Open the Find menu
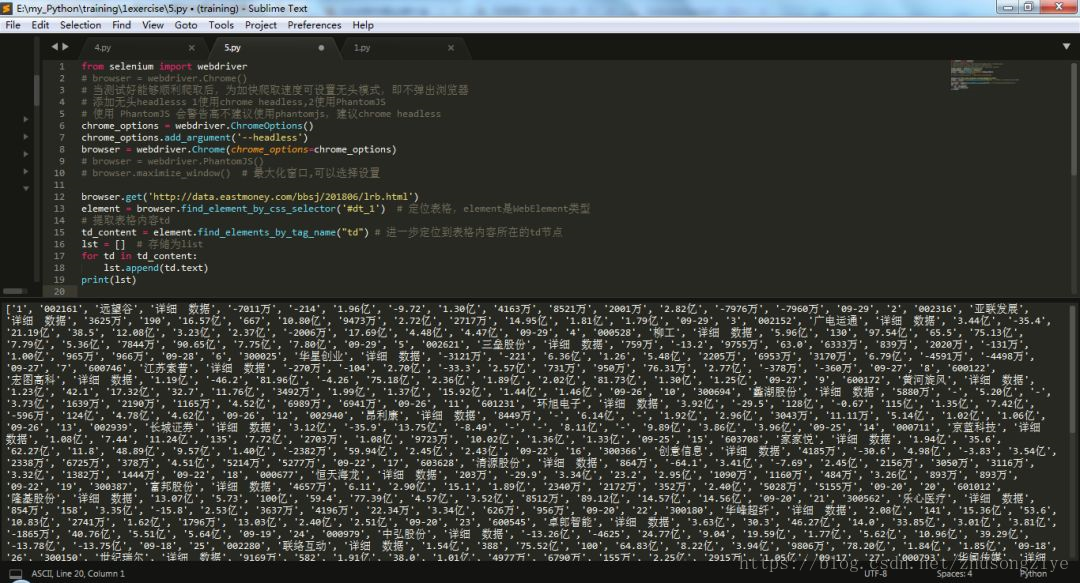Screen dimensions: 1080x583 pyautogui.click(x=121, y=25)
